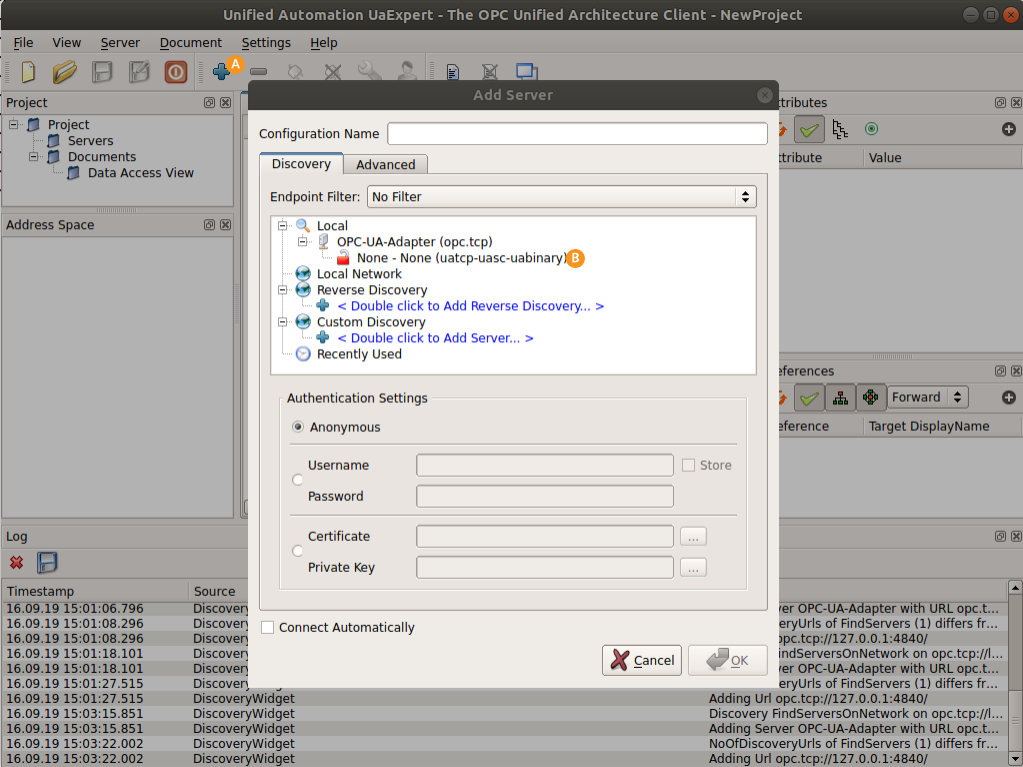Screen dimensions: 1023x767
Task: Switch to the Advanced tab
Action: pyautogui.click(x=385, y=165)
